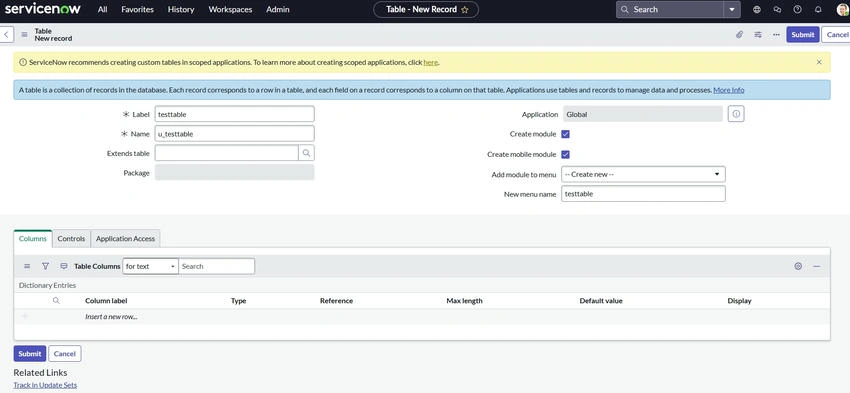Screen dimensions: 850x393
Task: Click the Max length column header
Action: pyautogui.click(x=465, y=301)
